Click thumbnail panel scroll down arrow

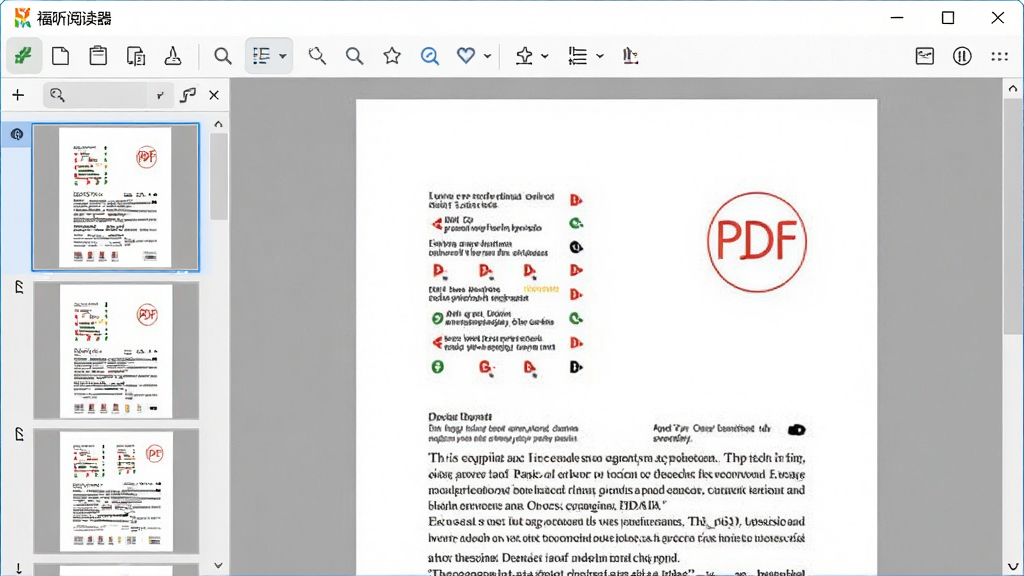tap(218, 566)
